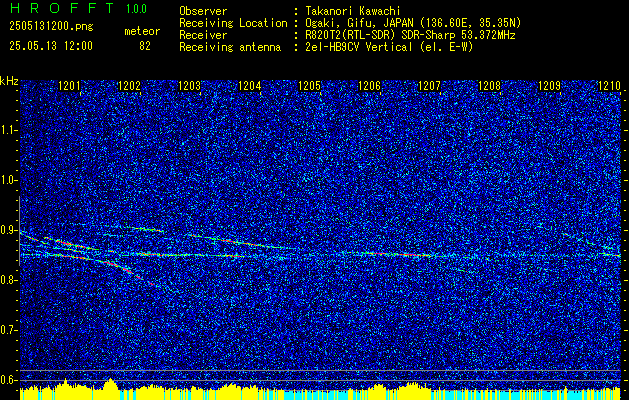Click the 1208 time marker
Viewport: 629px width, 400px height.
click(490, 86)
